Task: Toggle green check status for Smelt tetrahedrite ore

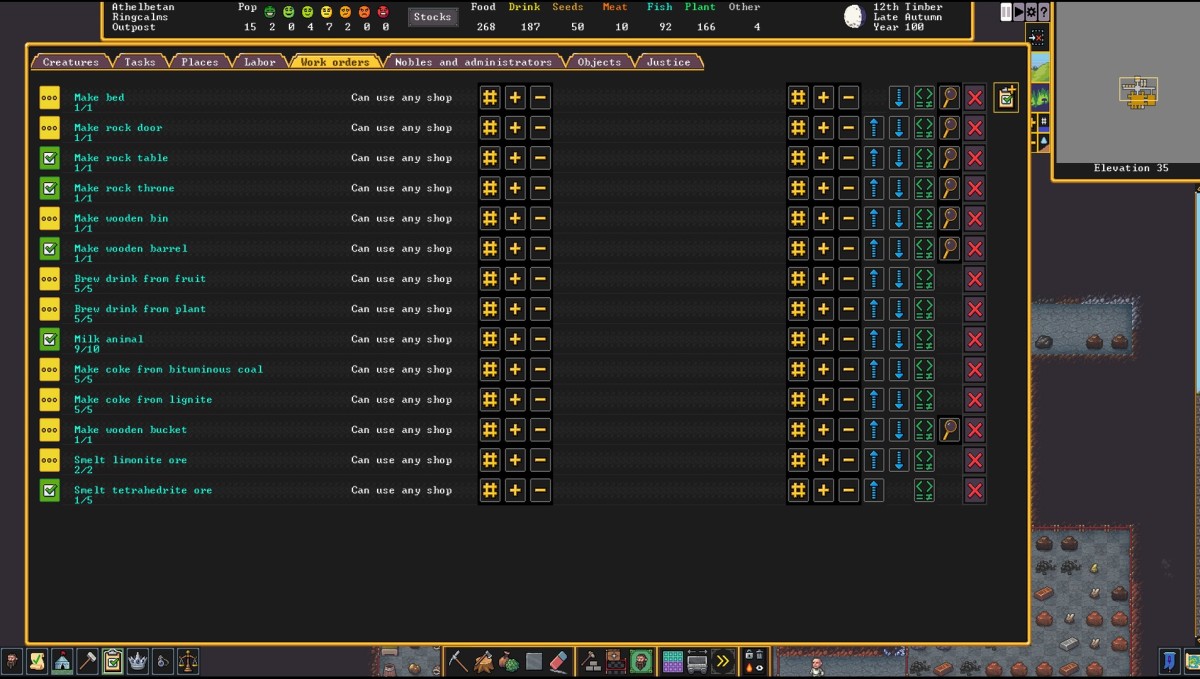Action: [50, 490]
